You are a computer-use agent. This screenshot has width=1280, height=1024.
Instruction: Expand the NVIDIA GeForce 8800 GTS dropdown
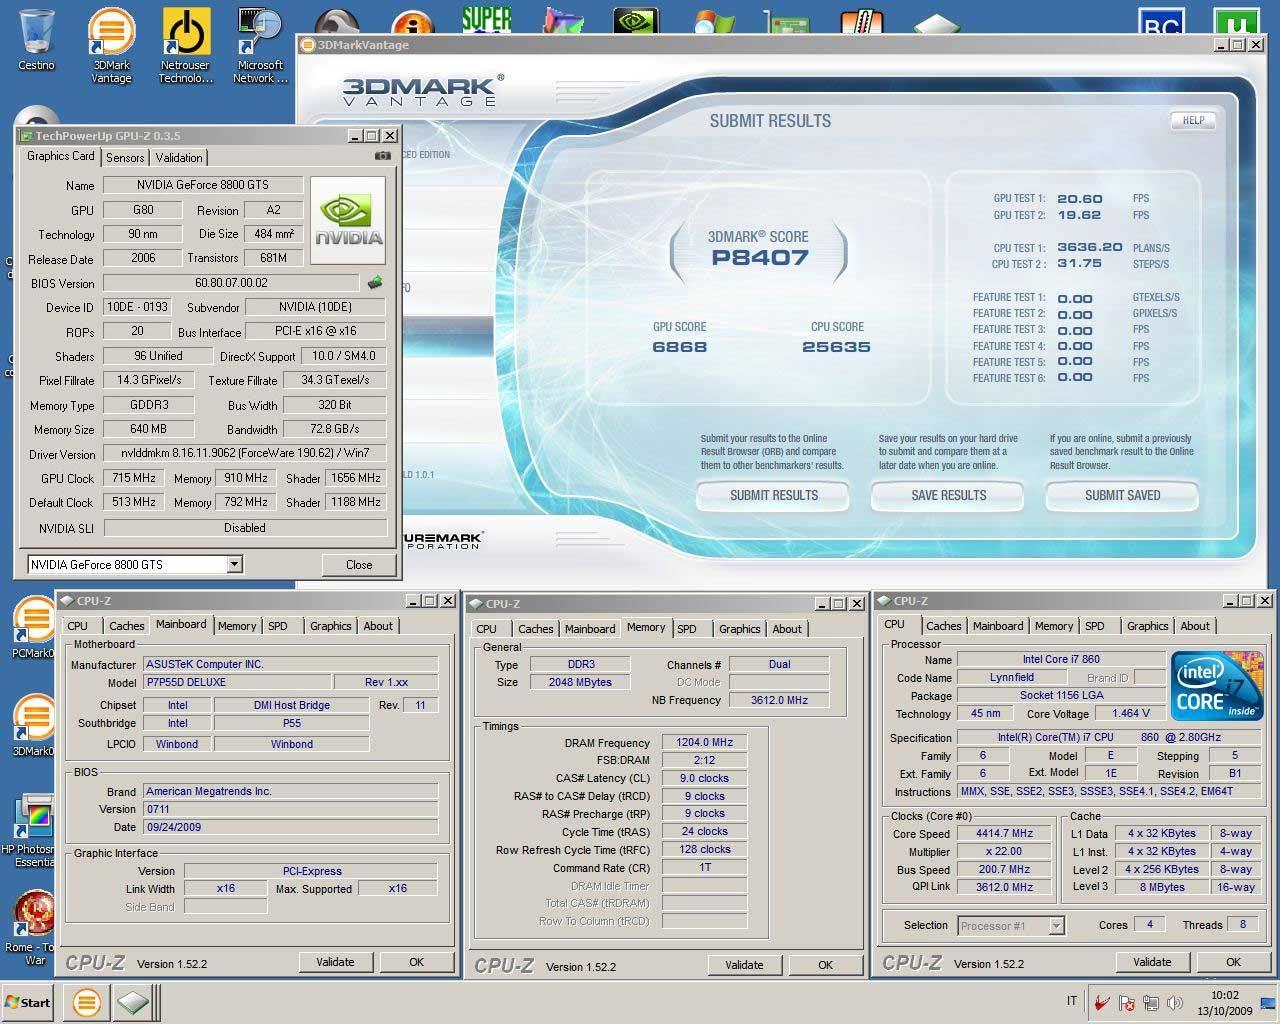(234, 565)
